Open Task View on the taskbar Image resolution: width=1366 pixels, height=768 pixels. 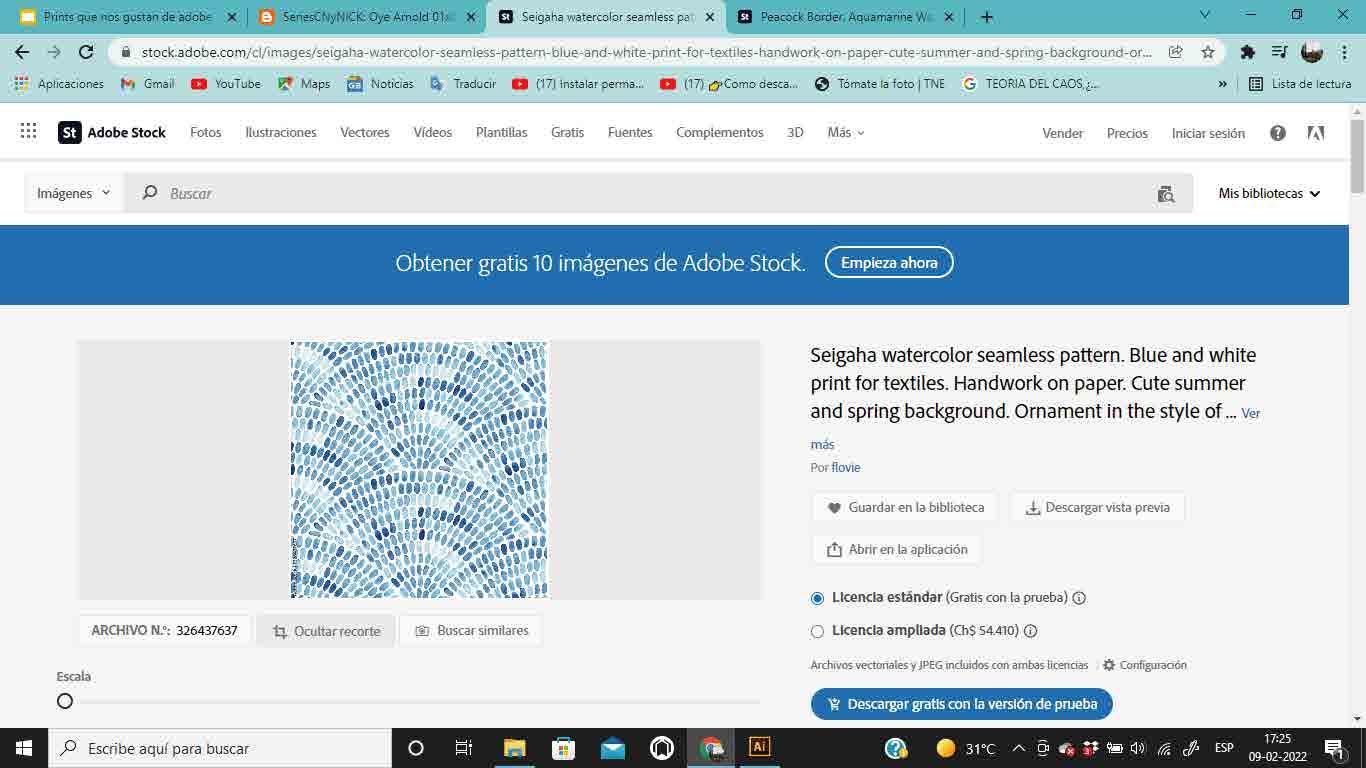tap(464, 748)
